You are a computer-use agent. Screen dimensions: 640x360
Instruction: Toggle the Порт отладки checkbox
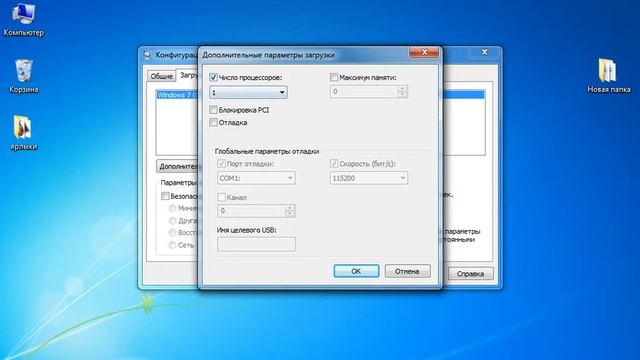(222, 164)
